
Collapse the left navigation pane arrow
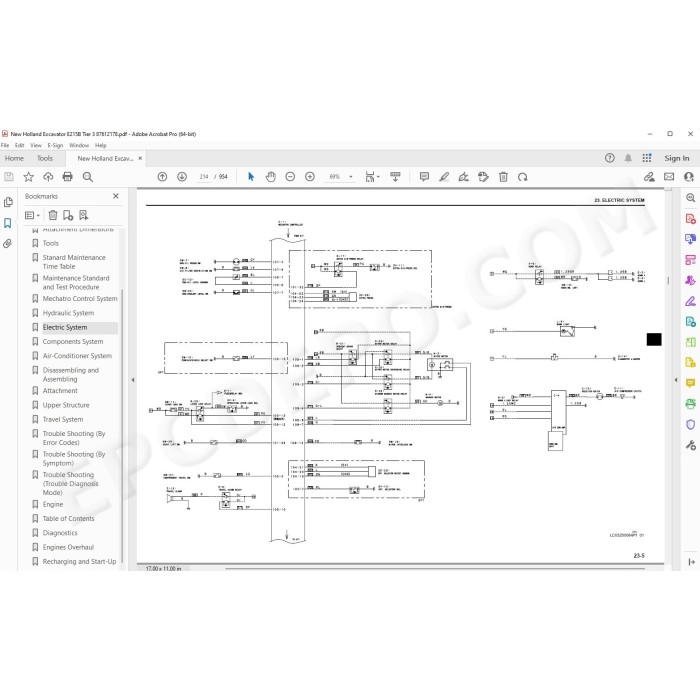[133, 380]
